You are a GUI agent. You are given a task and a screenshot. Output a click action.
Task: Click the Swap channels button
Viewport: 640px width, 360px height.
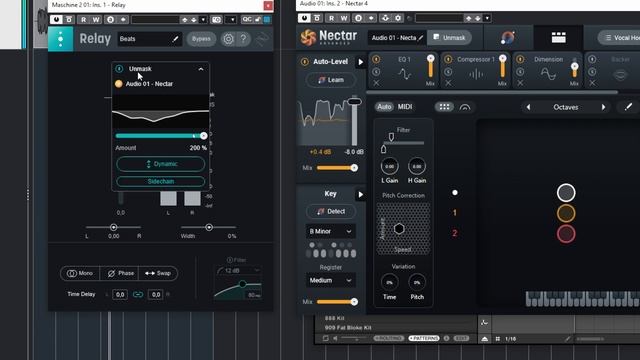pos(158,273)
